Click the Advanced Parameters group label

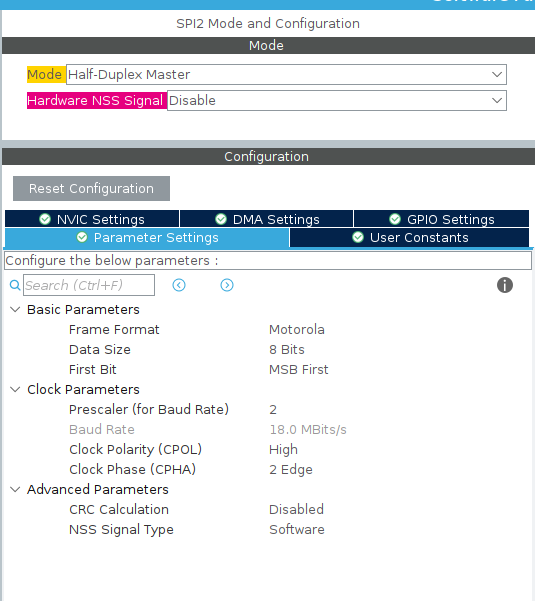tap(98, 489)
